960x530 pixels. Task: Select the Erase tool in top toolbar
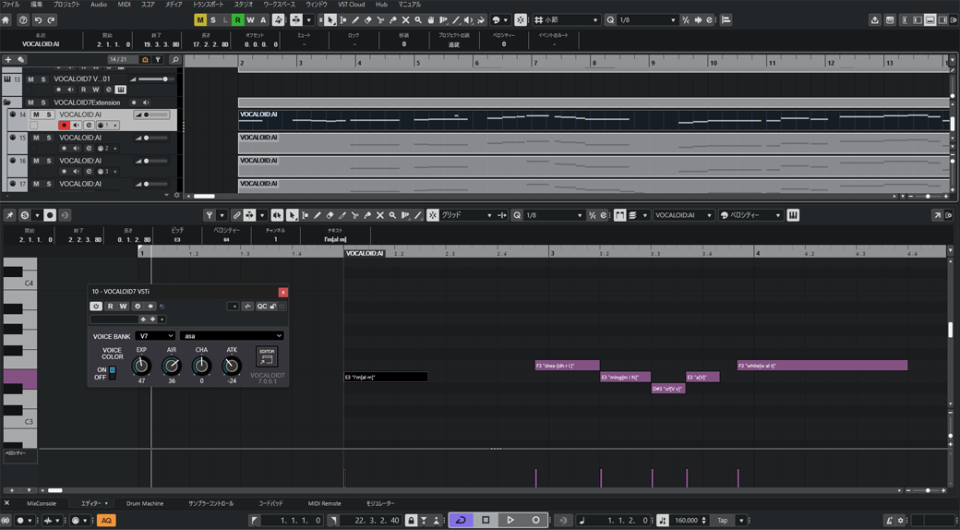point(368,20)
